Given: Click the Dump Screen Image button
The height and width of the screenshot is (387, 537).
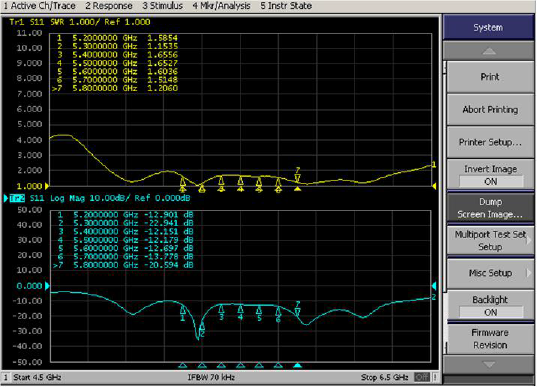Looking at the screenshot, I should 490,208.
